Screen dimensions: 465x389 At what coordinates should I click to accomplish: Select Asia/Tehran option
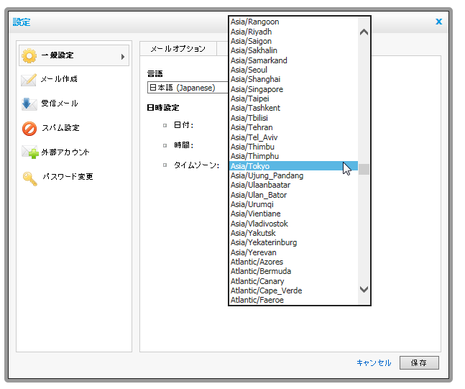click(x=293, y=127)
